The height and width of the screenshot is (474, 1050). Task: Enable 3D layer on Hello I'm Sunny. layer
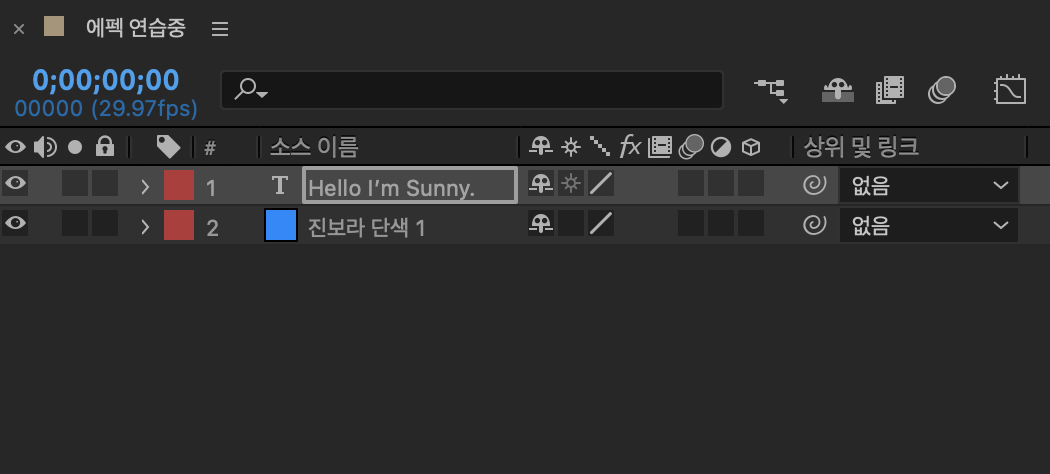tap(751, 183)
